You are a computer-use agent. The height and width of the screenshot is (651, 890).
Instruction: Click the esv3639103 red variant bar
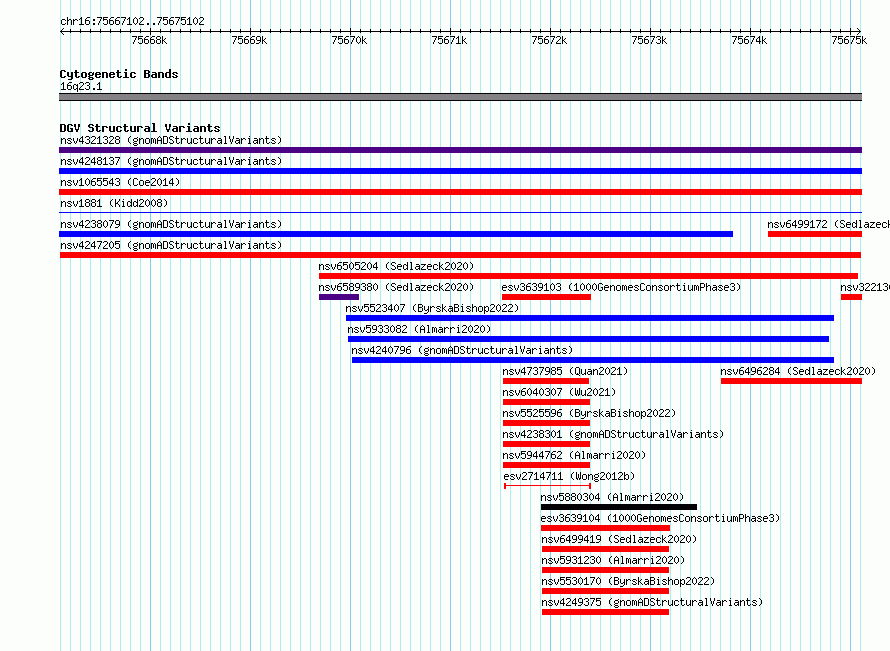[547, 297]
